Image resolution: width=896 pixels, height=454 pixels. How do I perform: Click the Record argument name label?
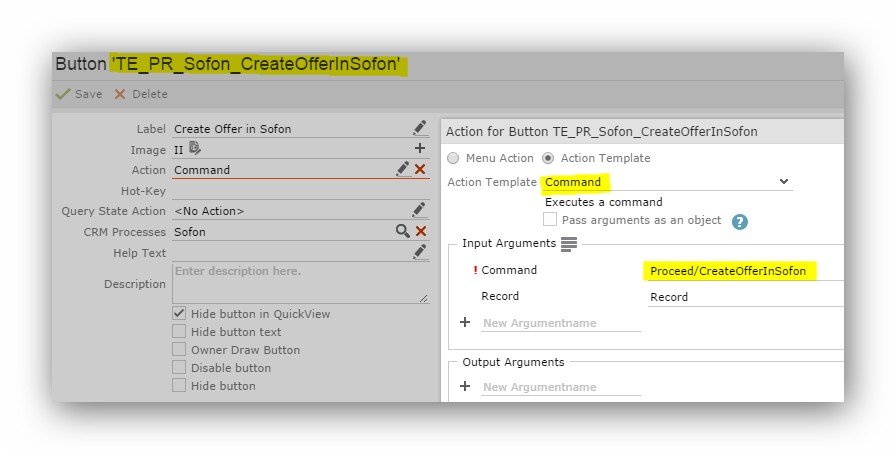pyautogui.click(x=500, y=296)
